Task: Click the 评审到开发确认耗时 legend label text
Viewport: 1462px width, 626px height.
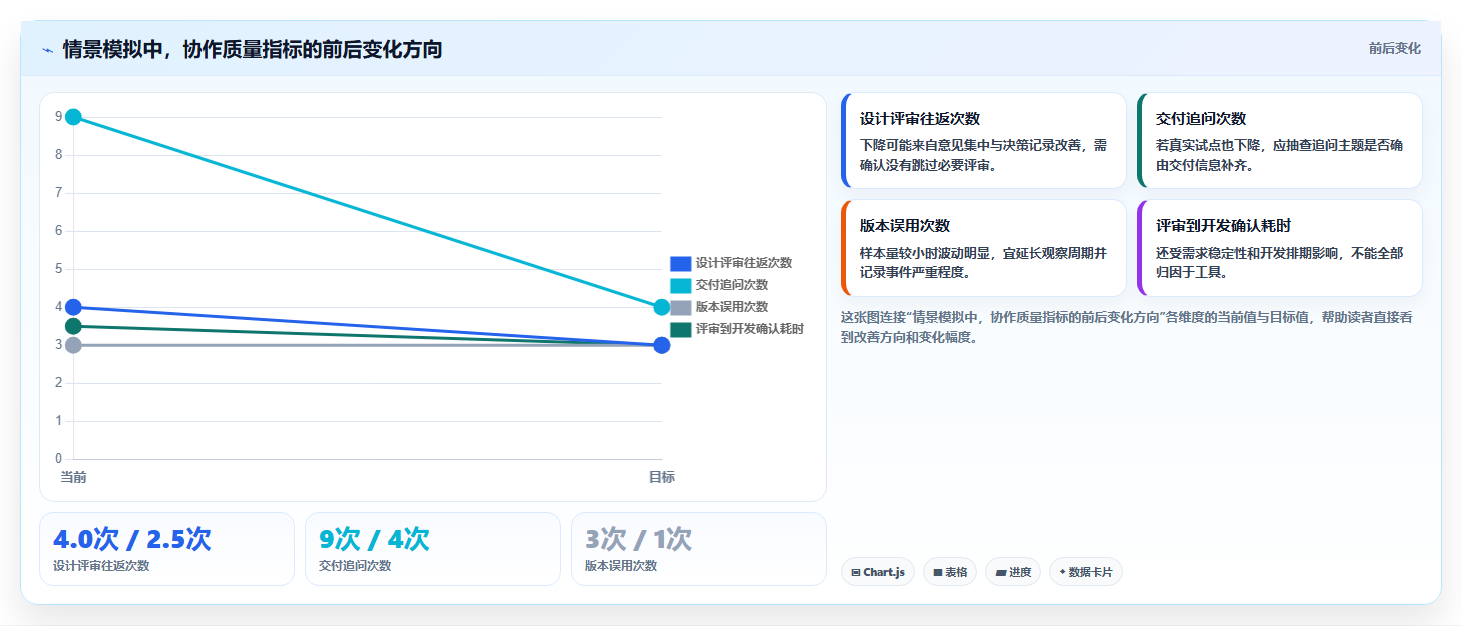Action: click(750, 329)
